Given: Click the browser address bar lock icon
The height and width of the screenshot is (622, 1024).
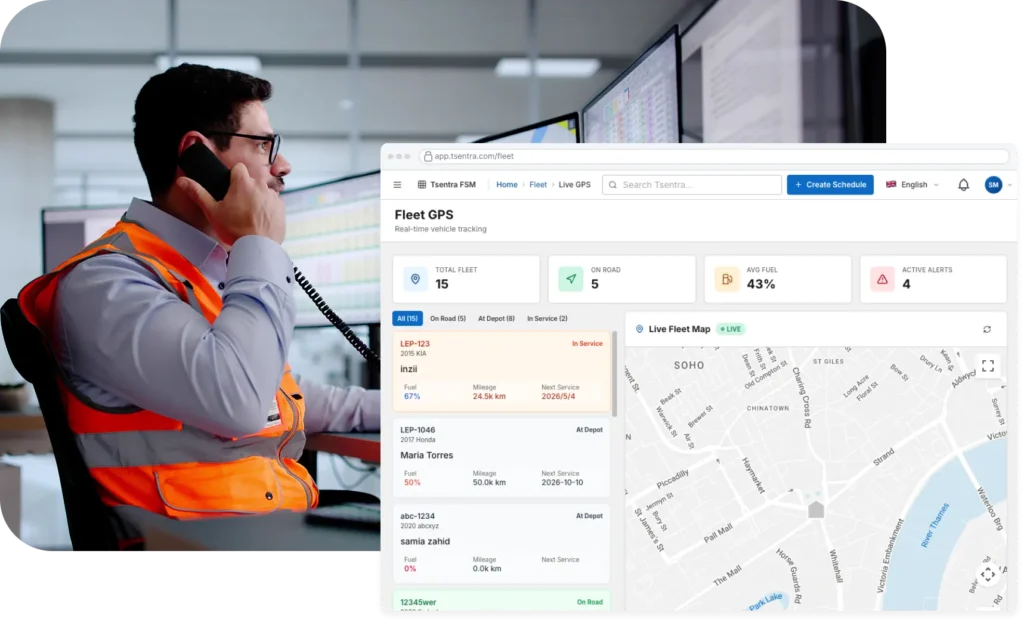Looking at the screenshot, I should [428, 156].
